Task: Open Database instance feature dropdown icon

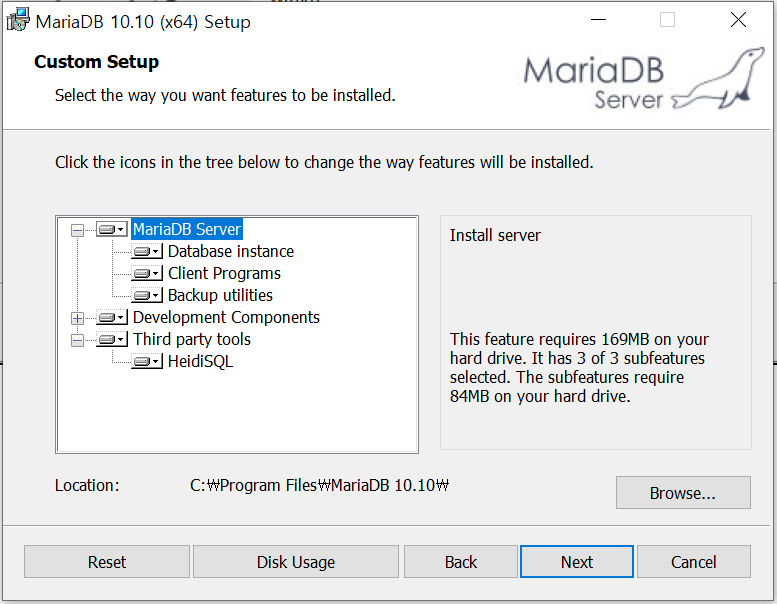Action: (x=147, y=252)
